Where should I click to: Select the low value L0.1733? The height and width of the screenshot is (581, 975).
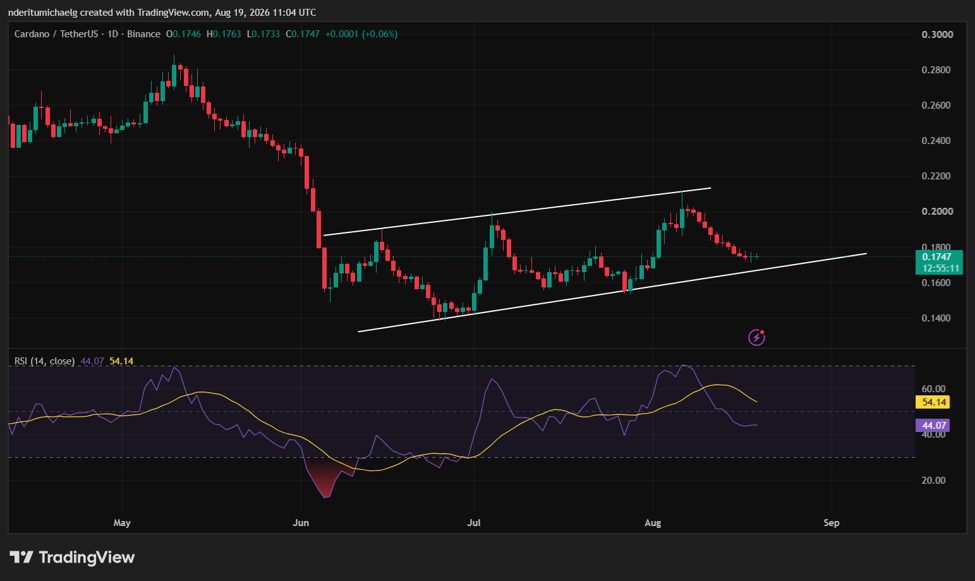pyautogui.click(x=263, y=34)
